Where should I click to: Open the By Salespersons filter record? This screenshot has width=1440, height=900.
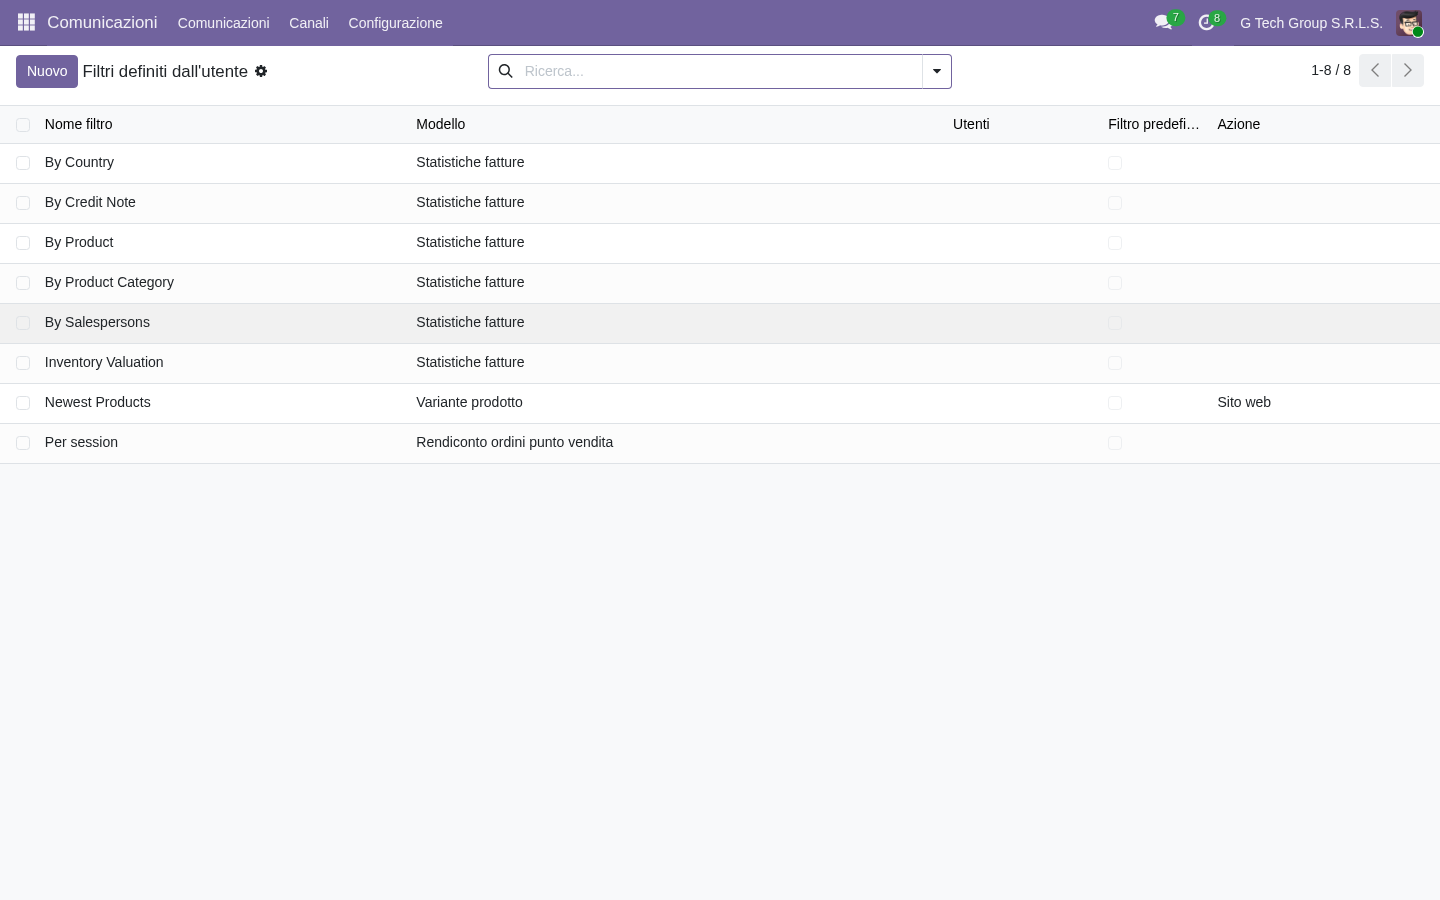pos(97,322)
